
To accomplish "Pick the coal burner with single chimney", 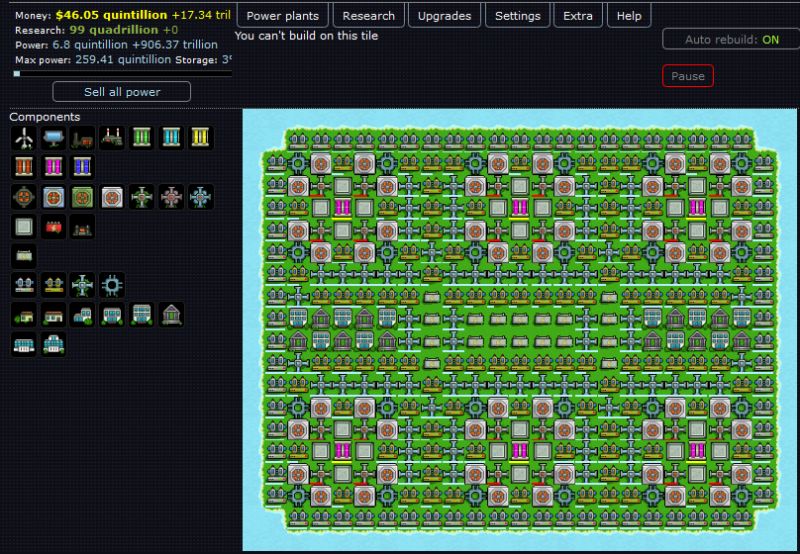I will coord(82,138).
